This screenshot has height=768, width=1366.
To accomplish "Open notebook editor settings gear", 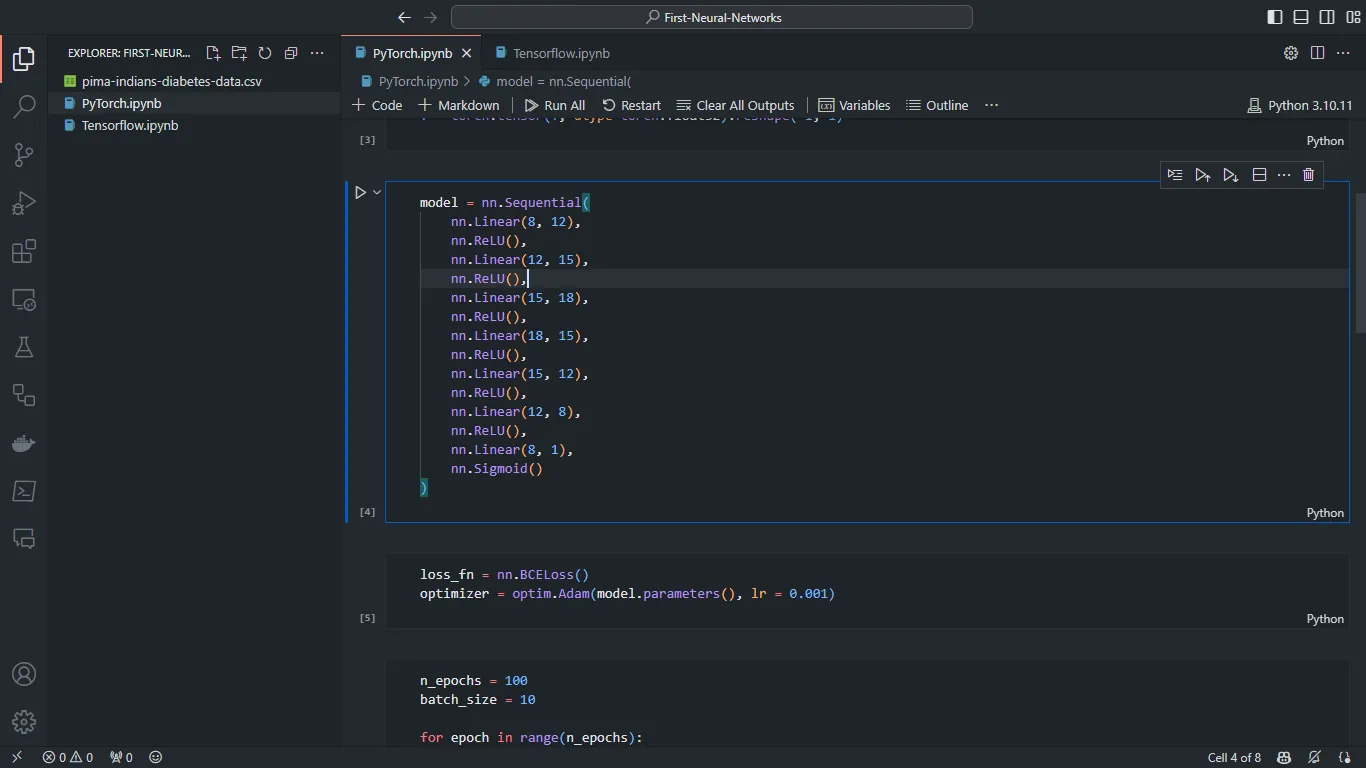I will point(1291,53).
